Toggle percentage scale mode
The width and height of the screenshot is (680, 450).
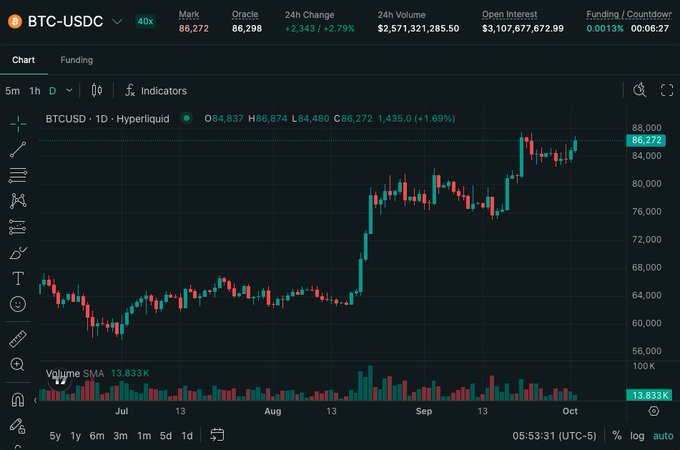(x=617, y=435)
